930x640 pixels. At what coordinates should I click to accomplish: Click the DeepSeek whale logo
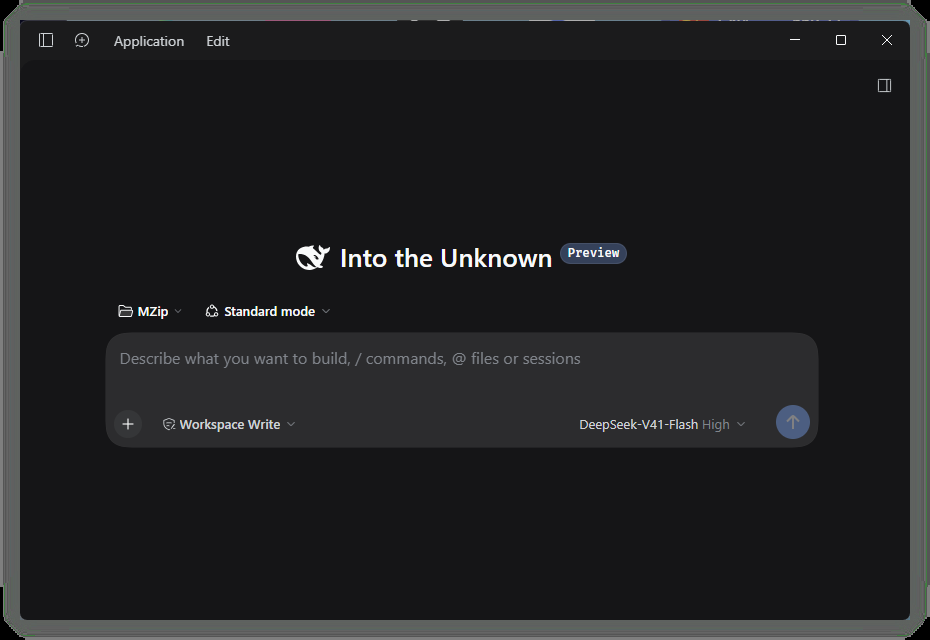[313, 257]
